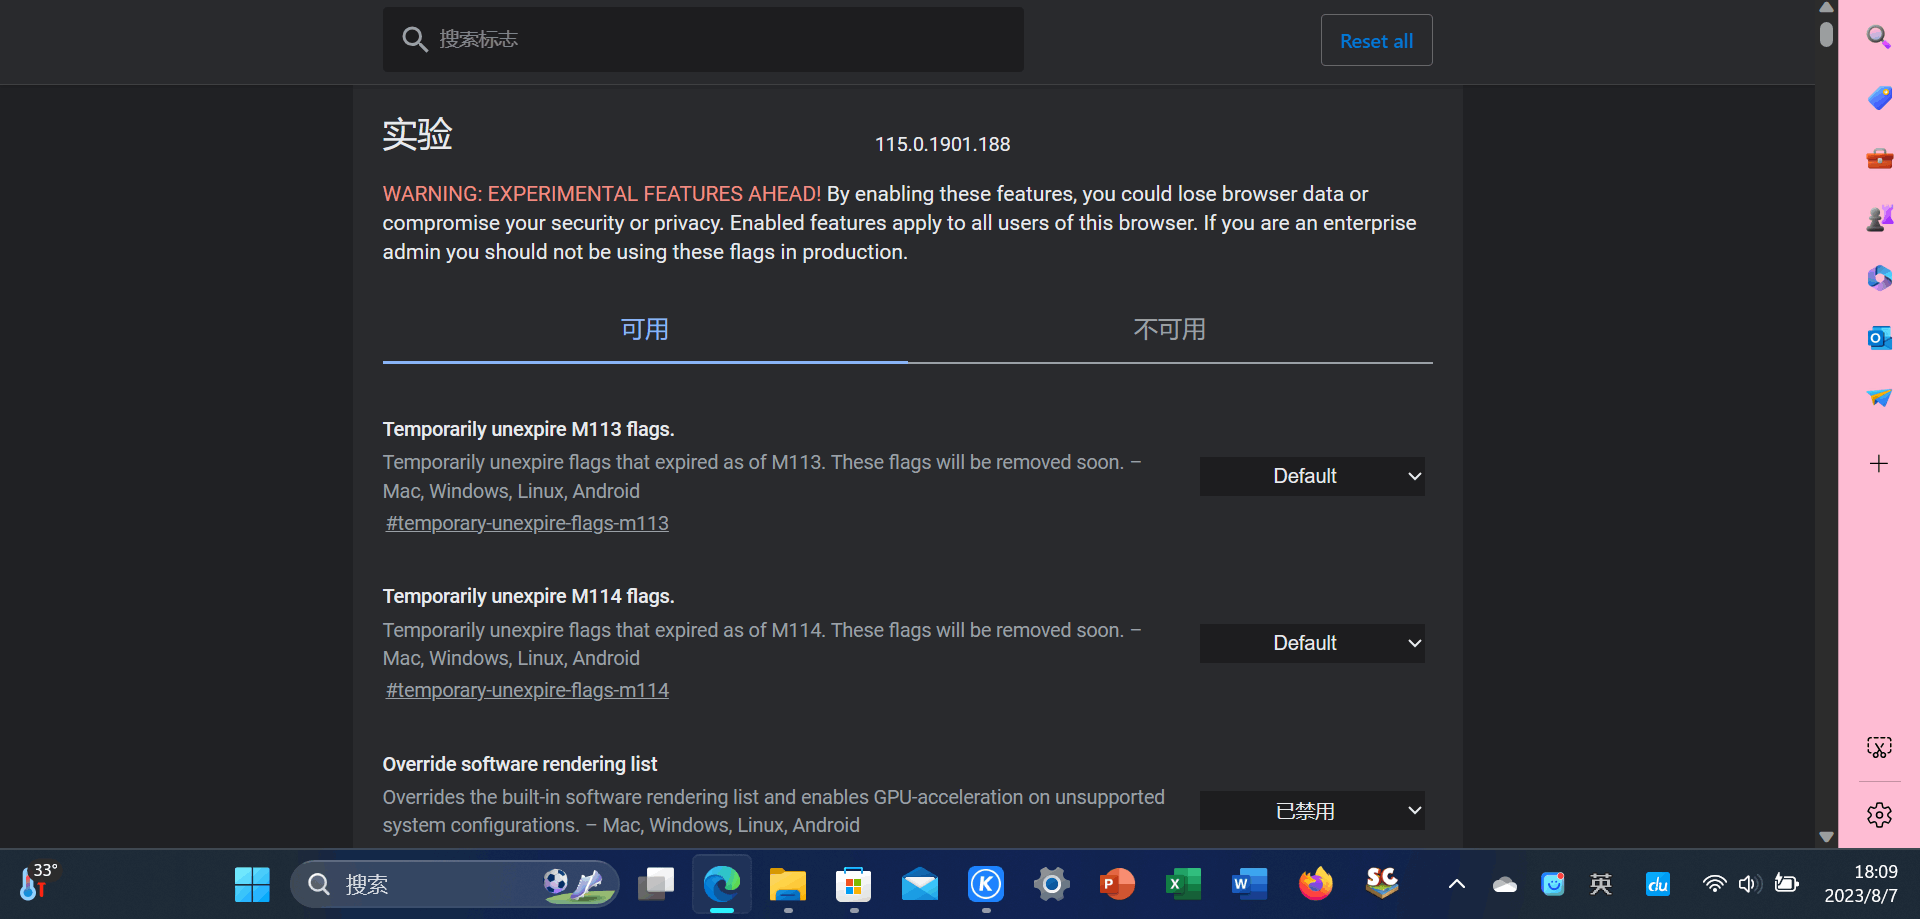Open sidebar settings gear icon

(1879, 815)
